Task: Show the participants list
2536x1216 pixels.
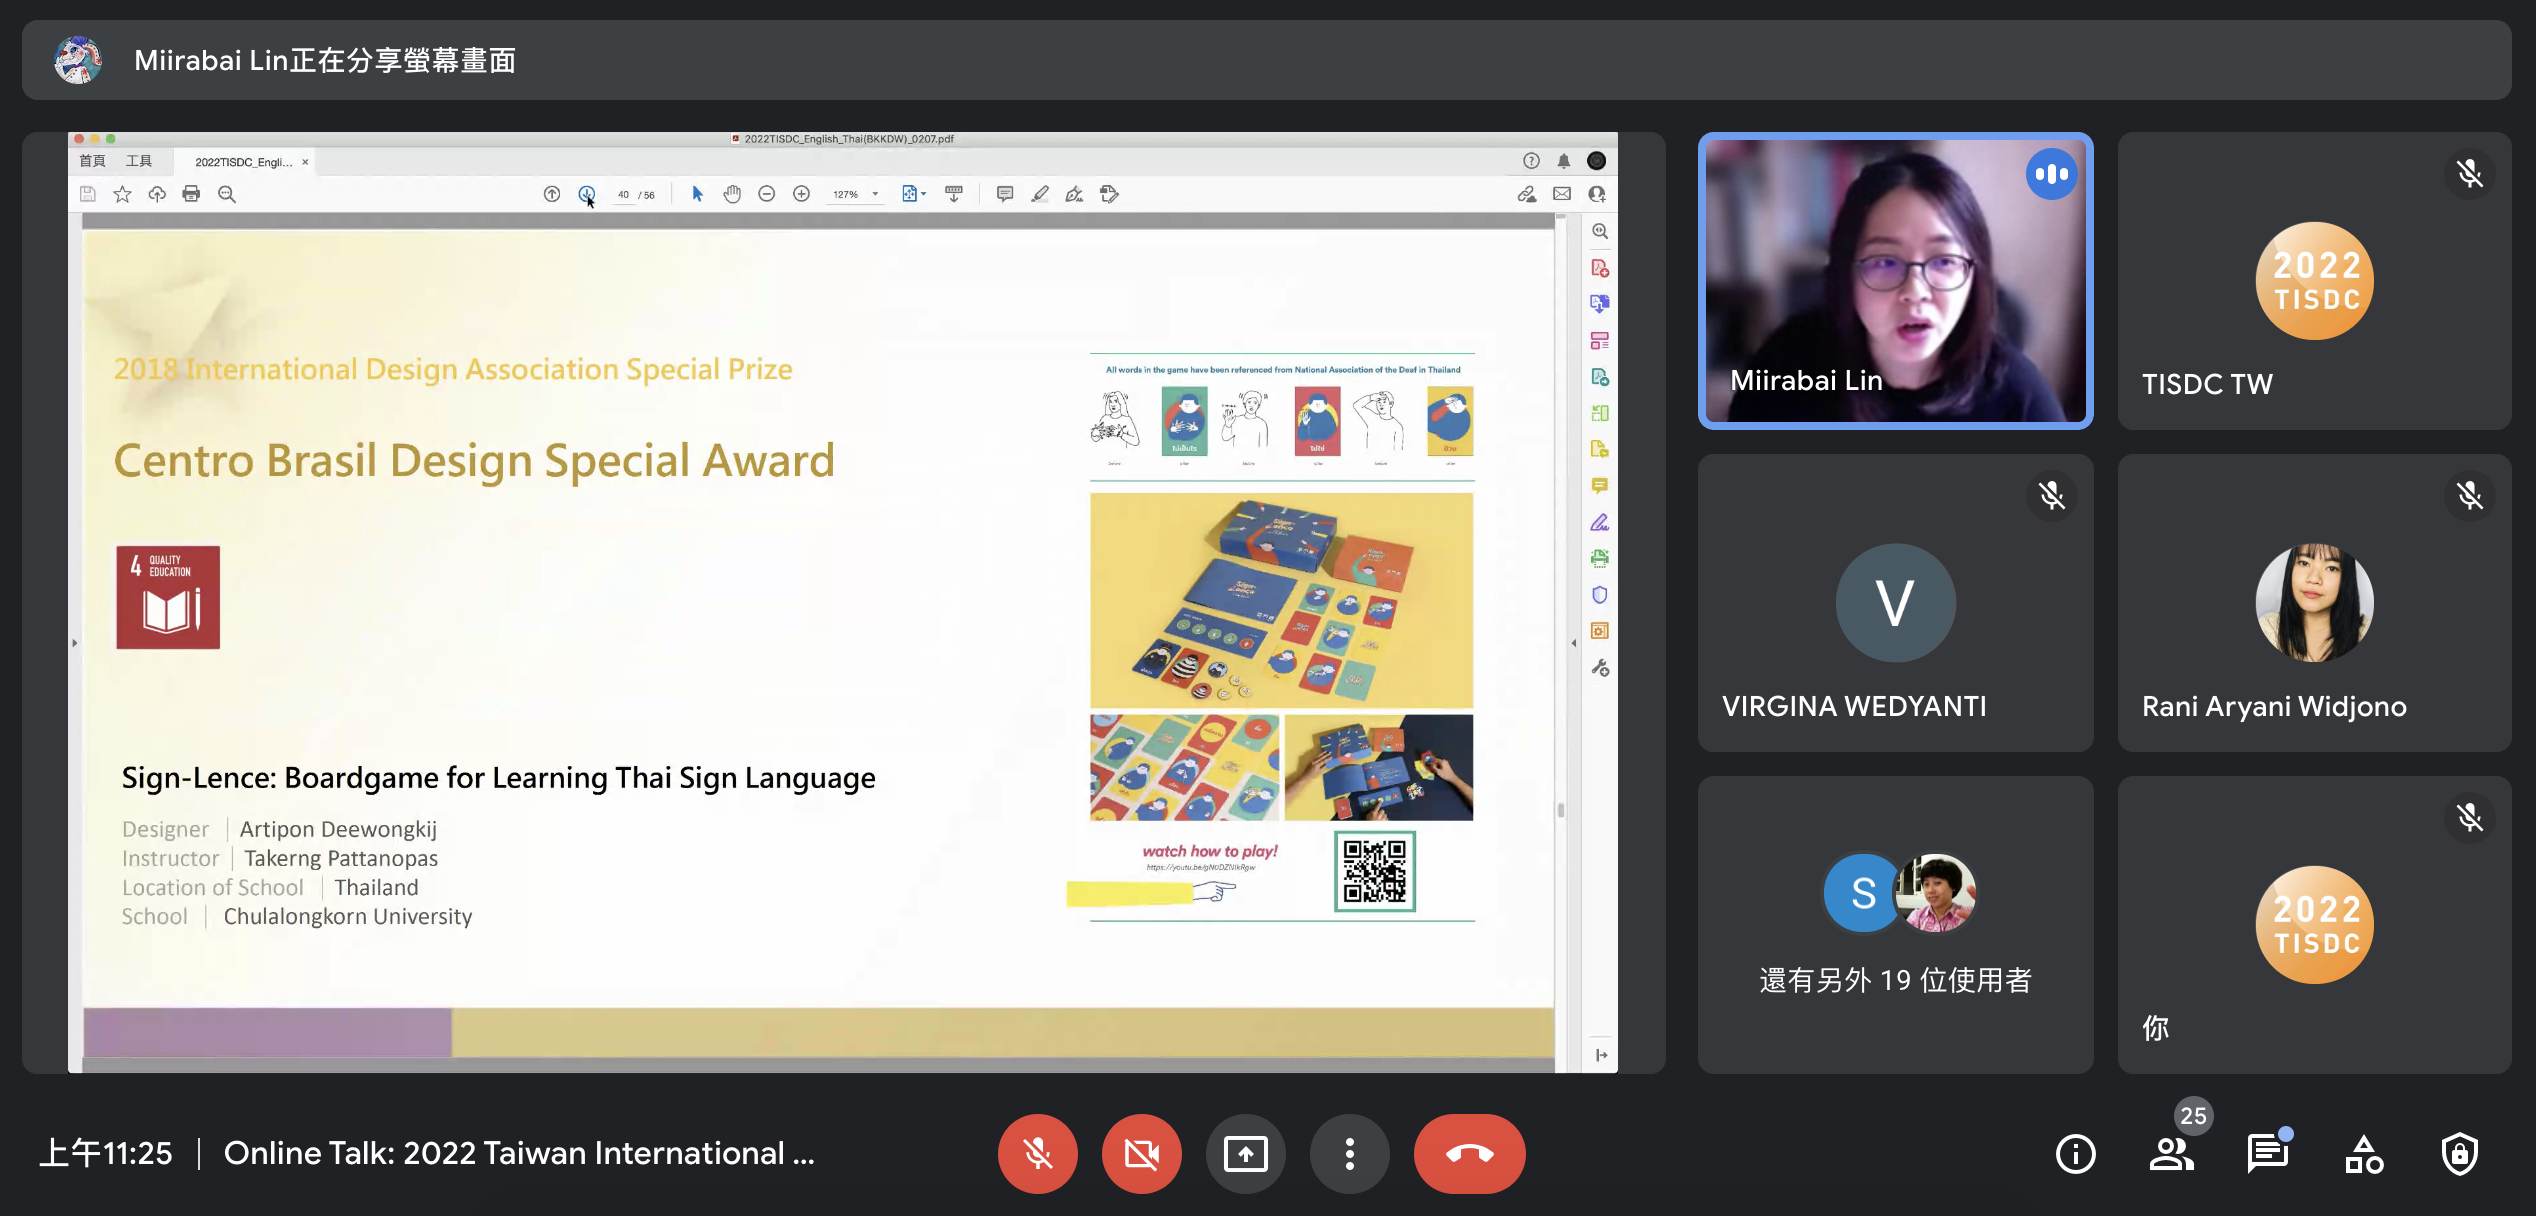Action: point(2171,1154)
